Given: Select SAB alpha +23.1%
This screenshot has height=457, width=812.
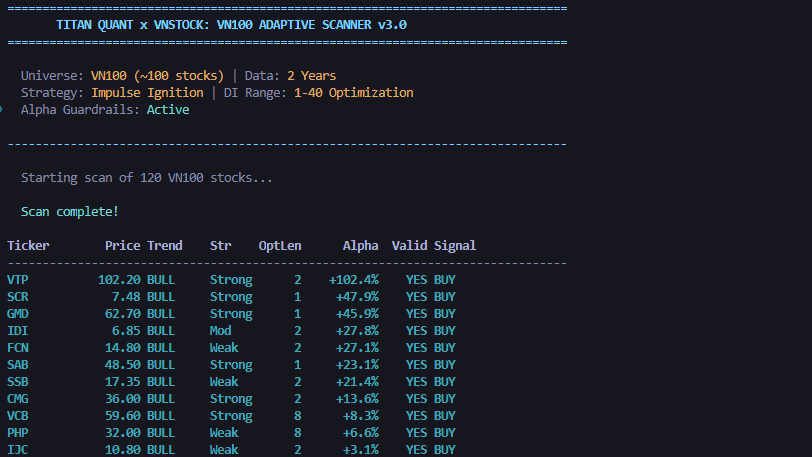Looking at the screenshot, I should tap(357, 365).
